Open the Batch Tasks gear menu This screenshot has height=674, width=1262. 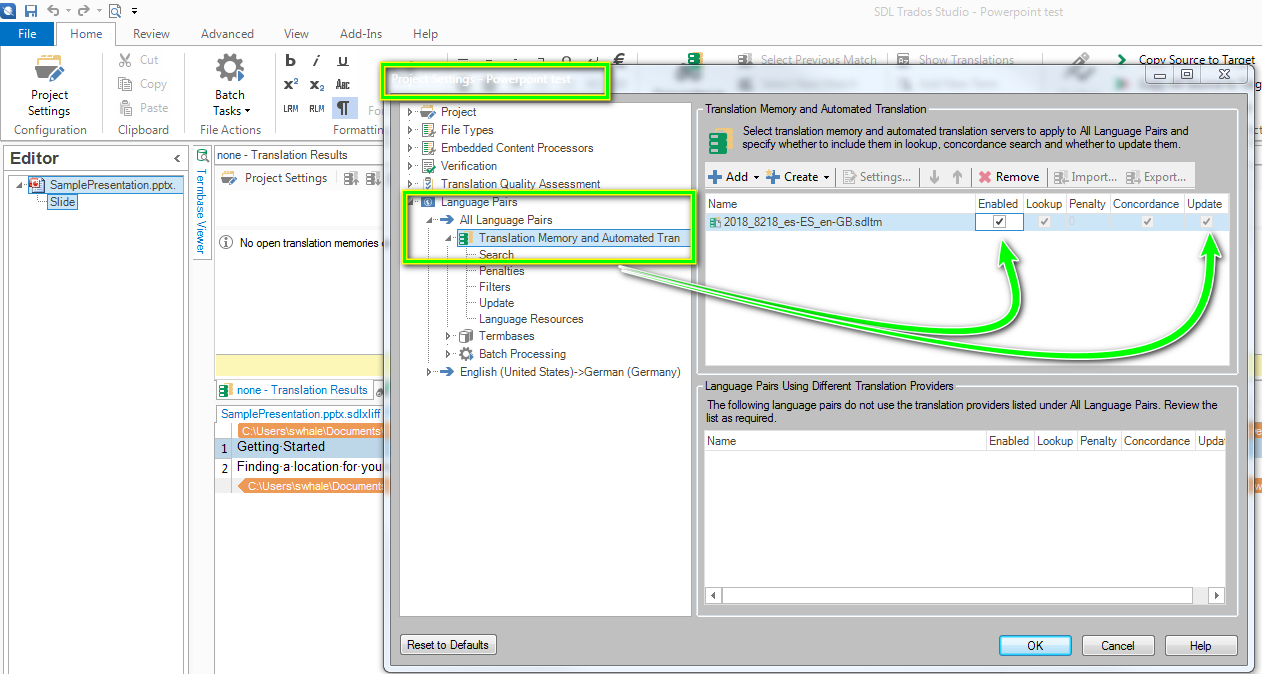coord(231,86)
